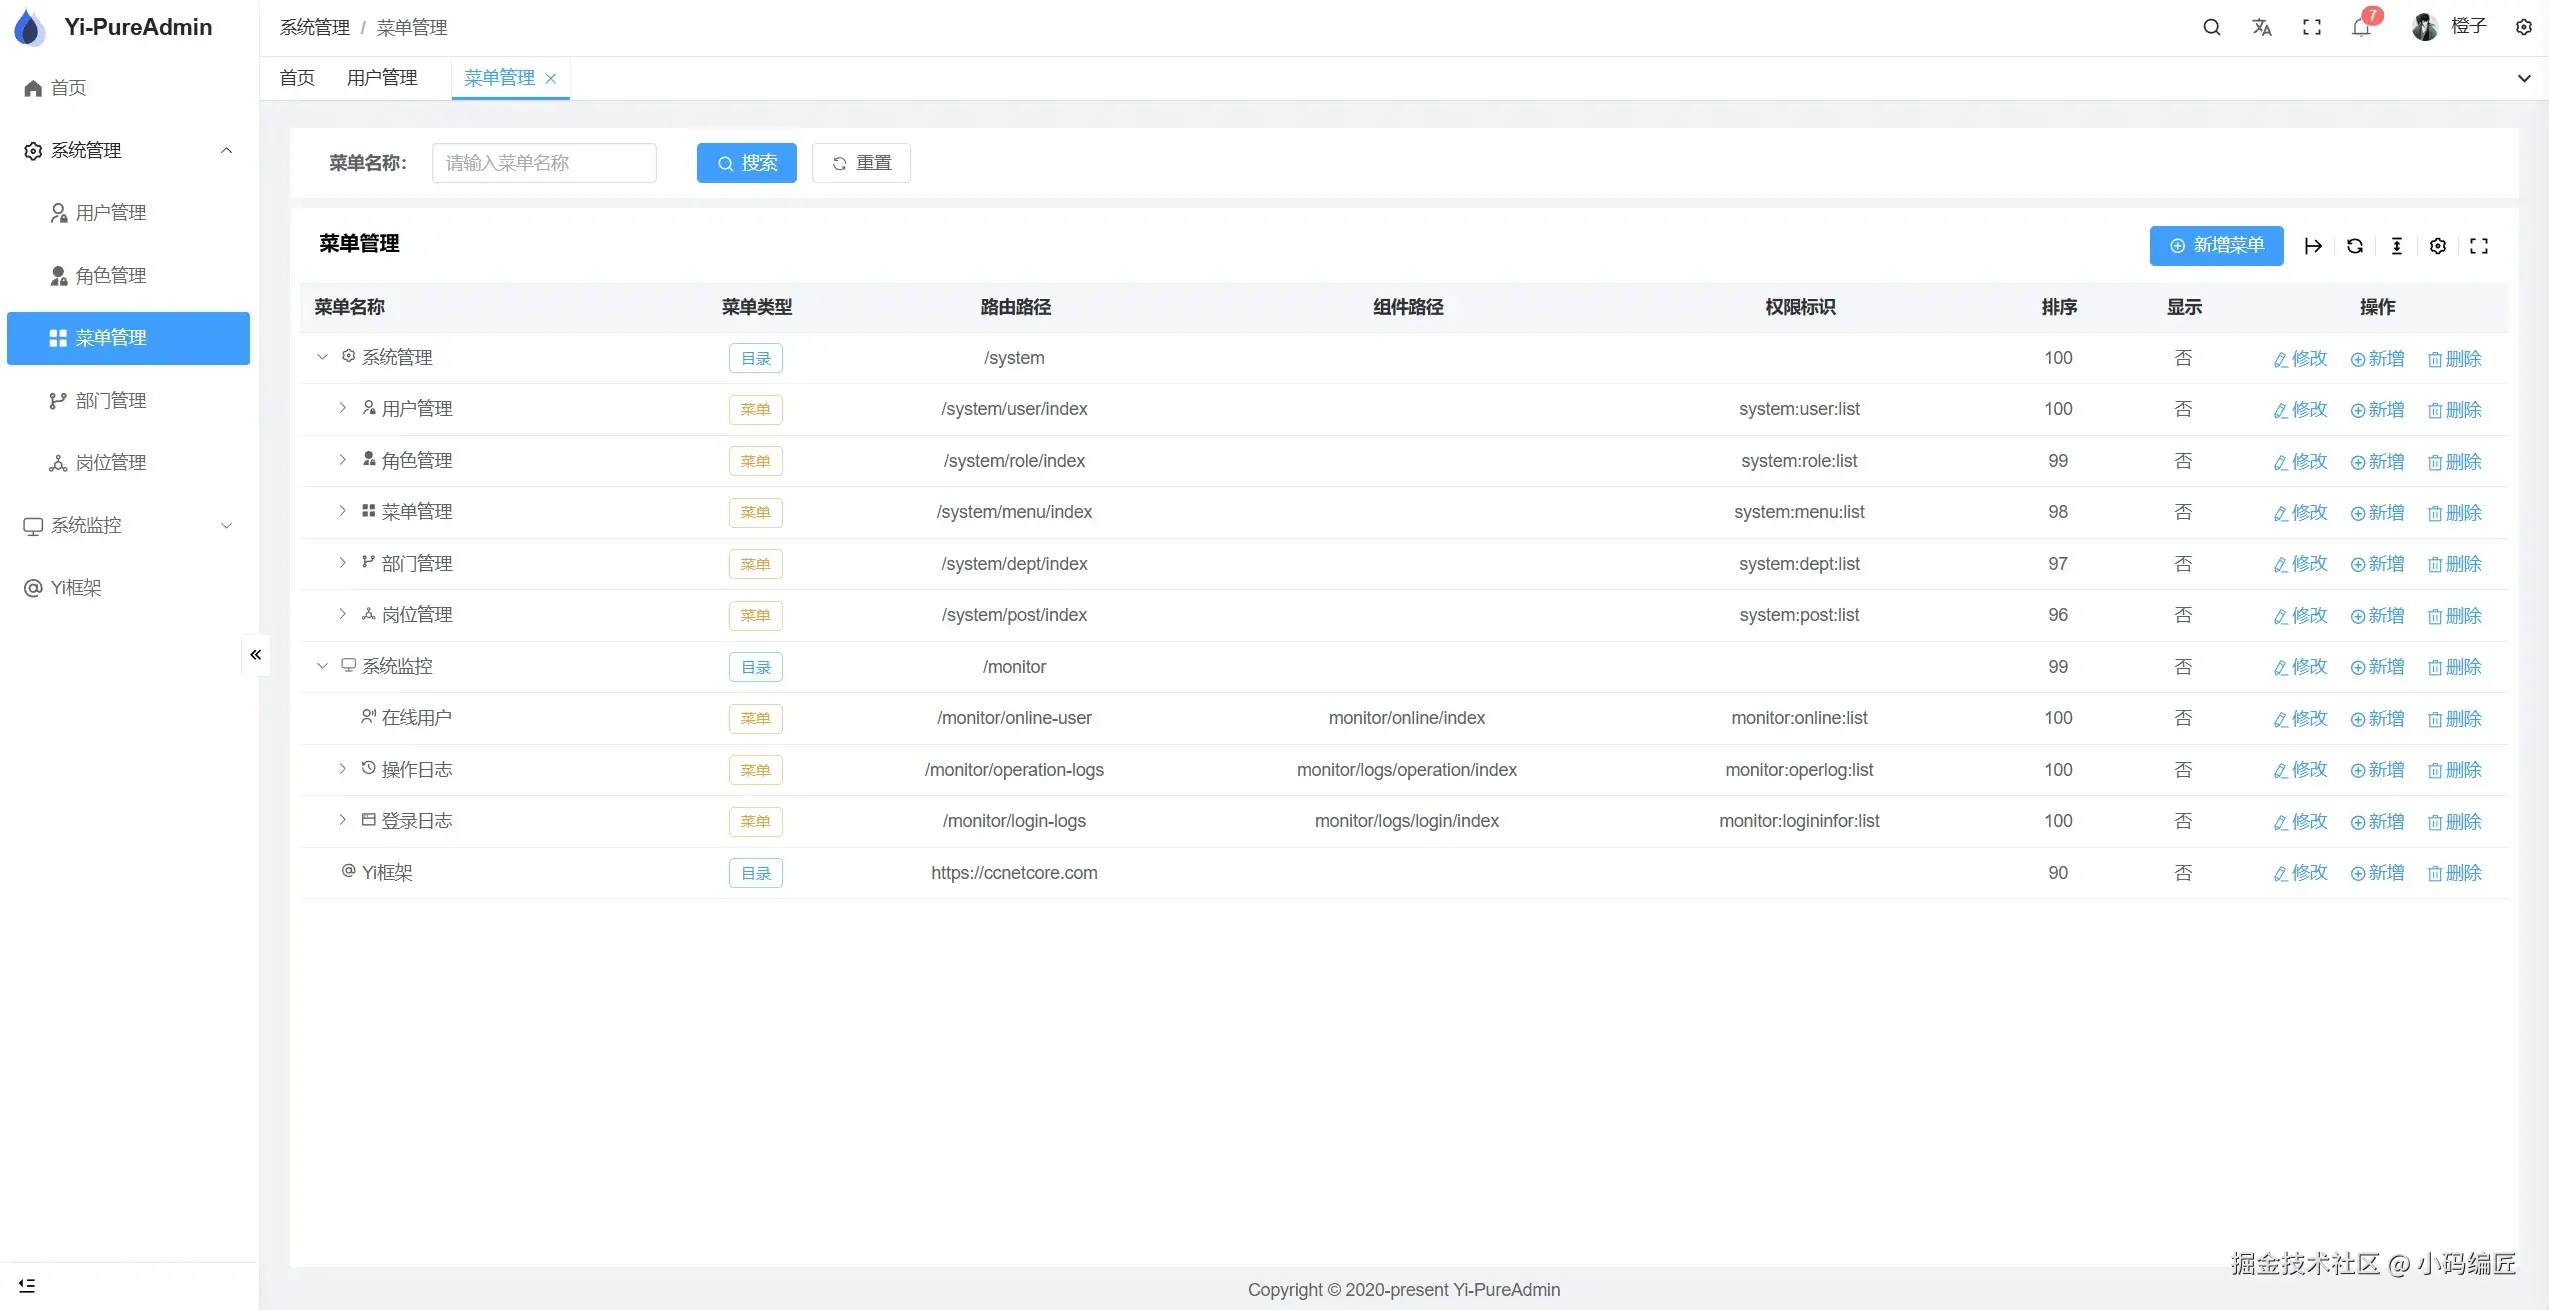2549x1310 pixels.
Task: Click the 菜单名称 search input field
Action: pyautogui.click(x=544, y=163)
